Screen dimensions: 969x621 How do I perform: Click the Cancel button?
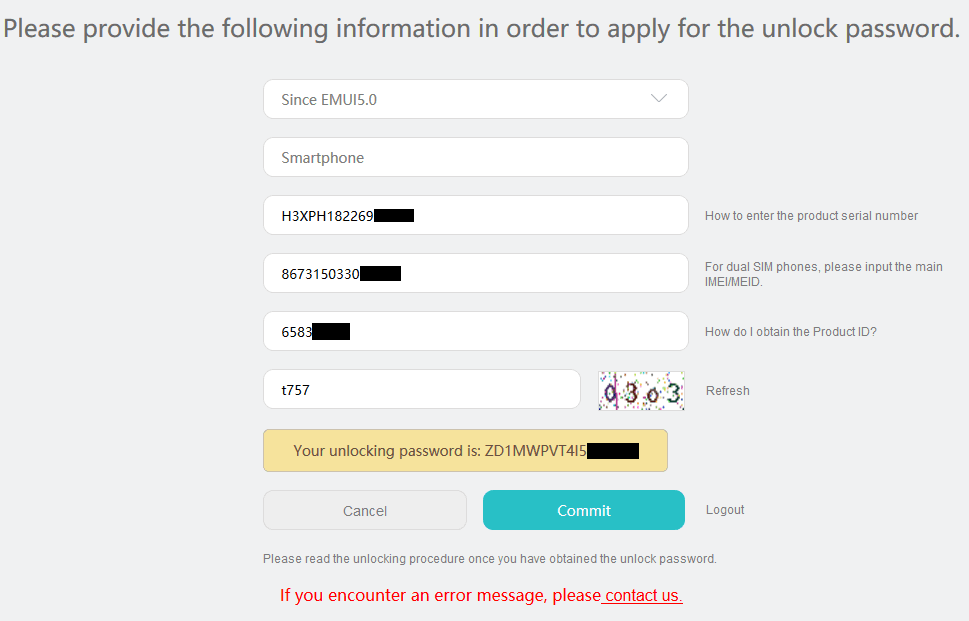[365, 510]
